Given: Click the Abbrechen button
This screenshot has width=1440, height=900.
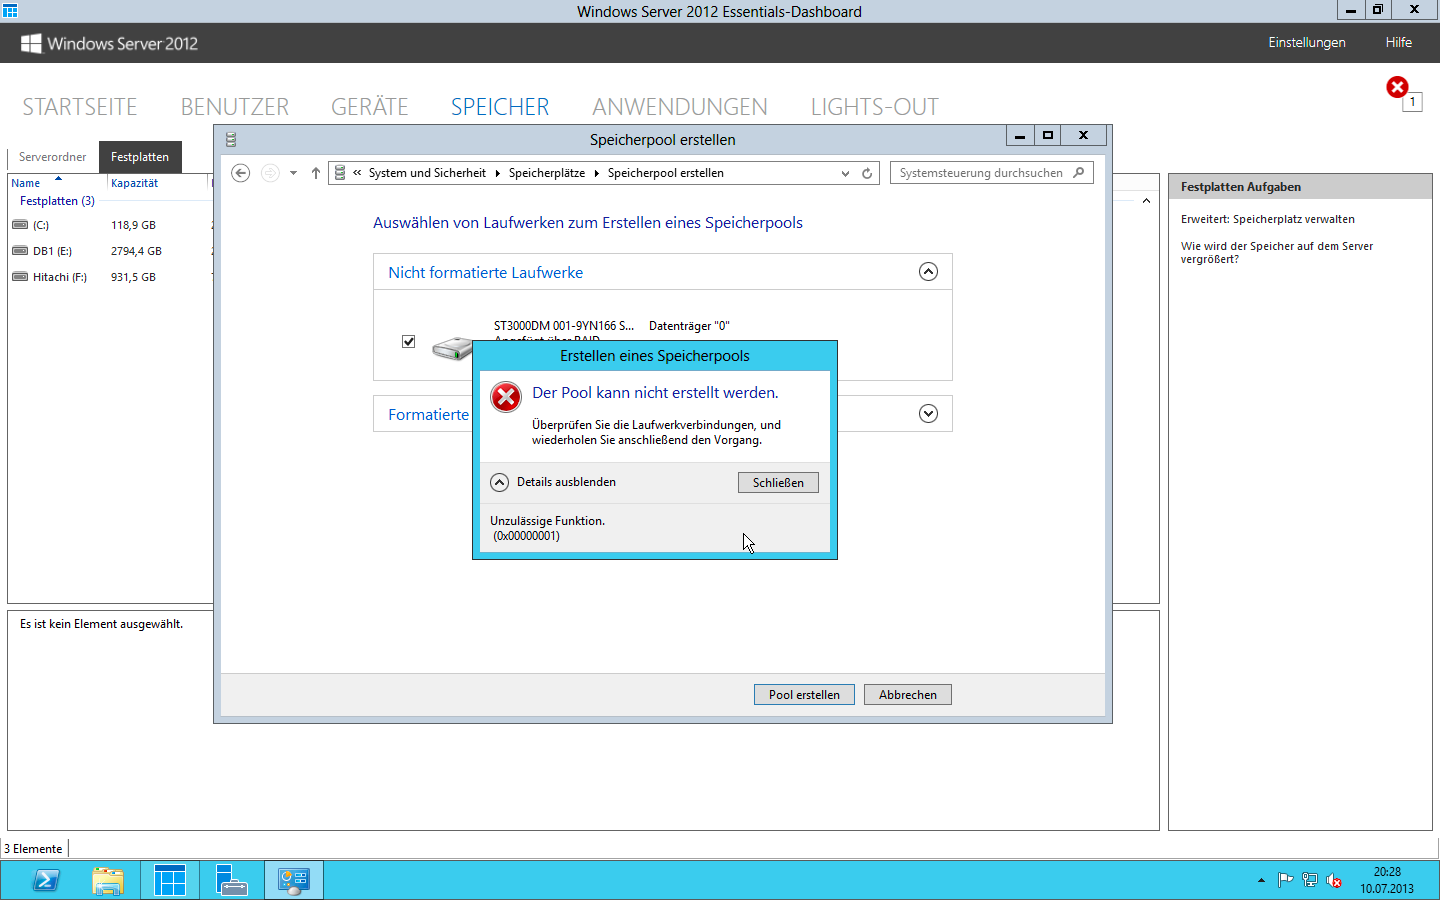Looking at the screenshot, I should click(x=908, y=694).
